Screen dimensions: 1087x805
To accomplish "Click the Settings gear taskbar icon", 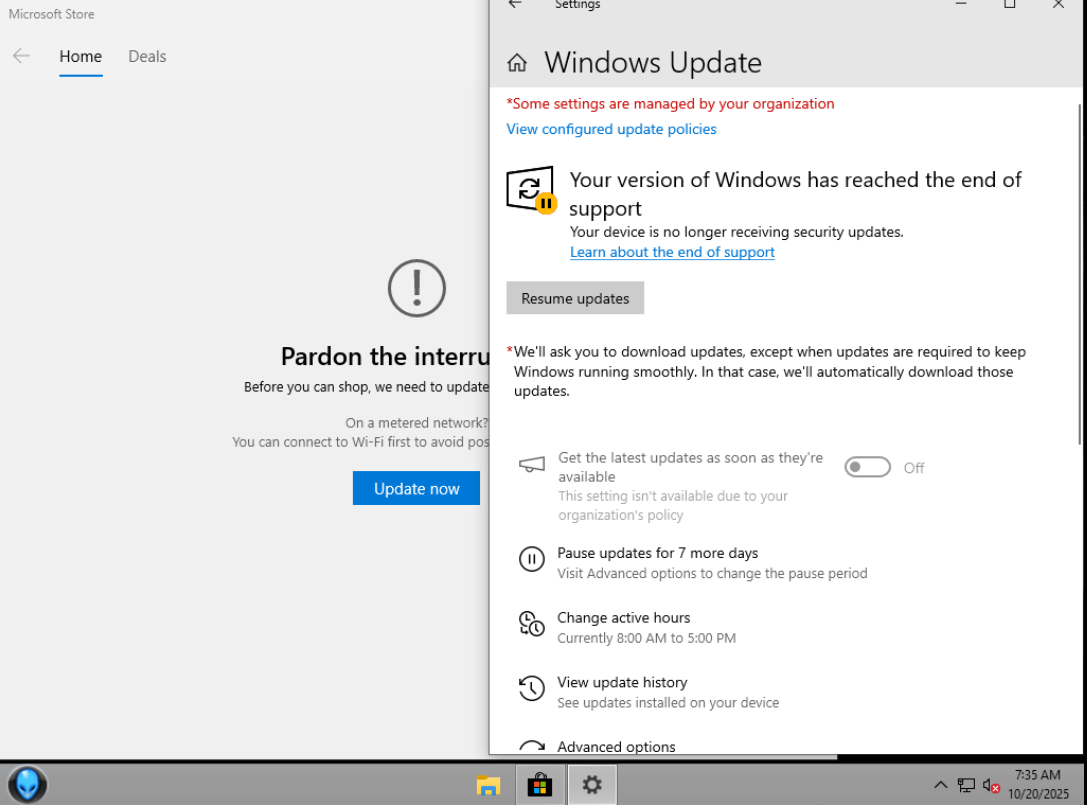I will click(x=592, y=785).
